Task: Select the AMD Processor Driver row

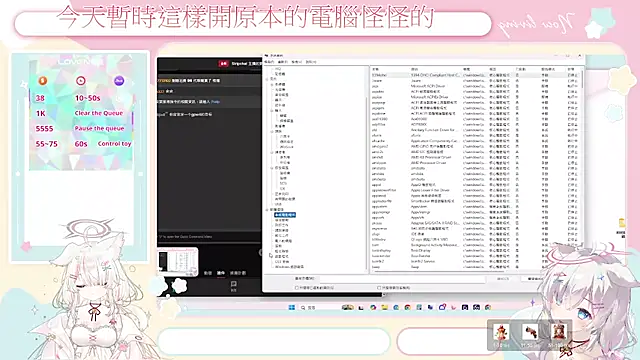Action: click(475, 162)
